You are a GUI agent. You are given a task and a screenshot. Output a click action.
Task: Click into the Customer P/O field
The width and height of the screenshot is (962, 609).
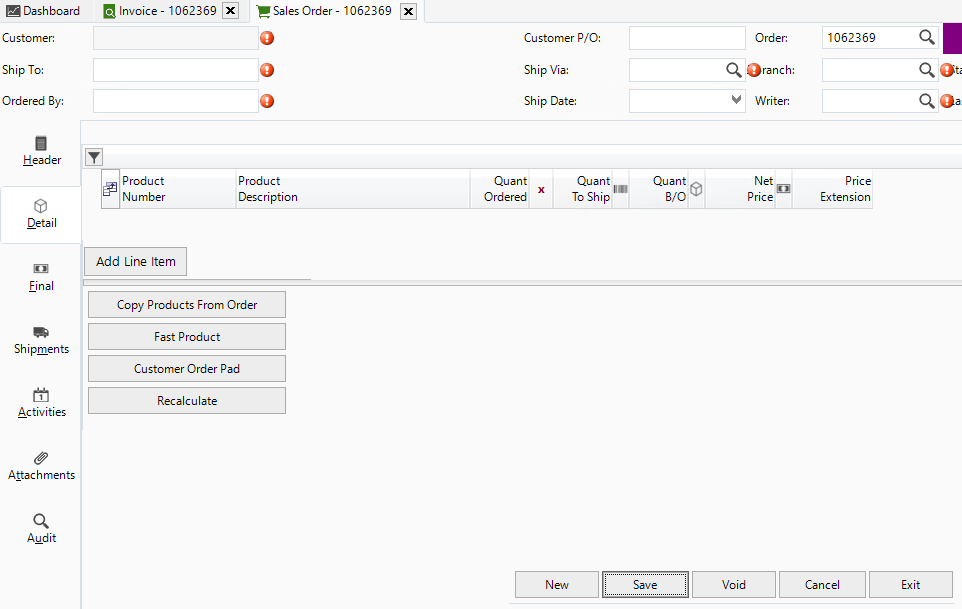[687, 38]
